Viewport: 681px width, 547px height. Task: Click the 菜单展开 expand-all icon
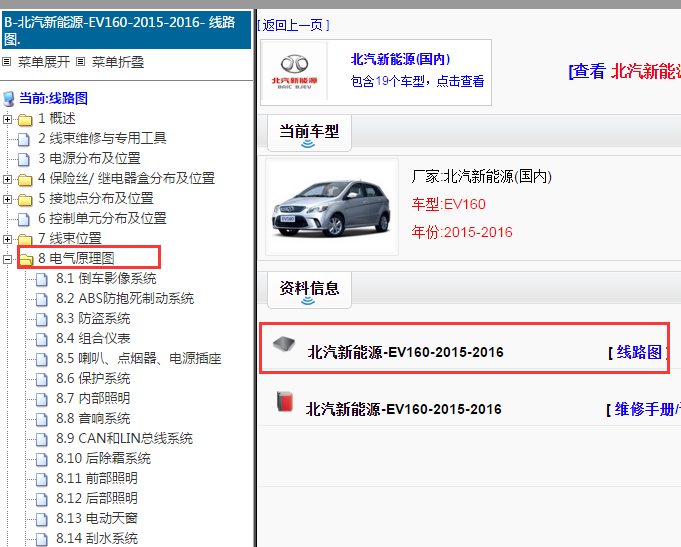7,62
